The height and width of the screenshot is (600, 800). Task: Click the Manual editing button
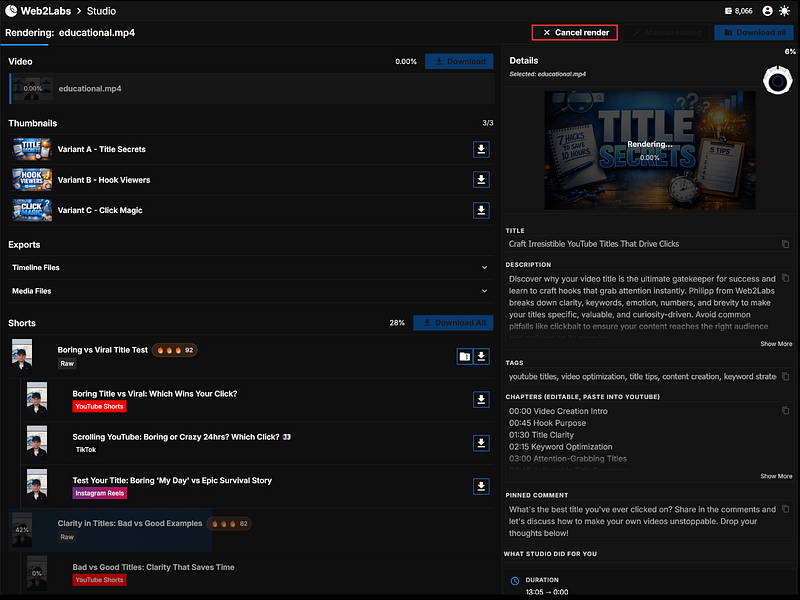667,33
